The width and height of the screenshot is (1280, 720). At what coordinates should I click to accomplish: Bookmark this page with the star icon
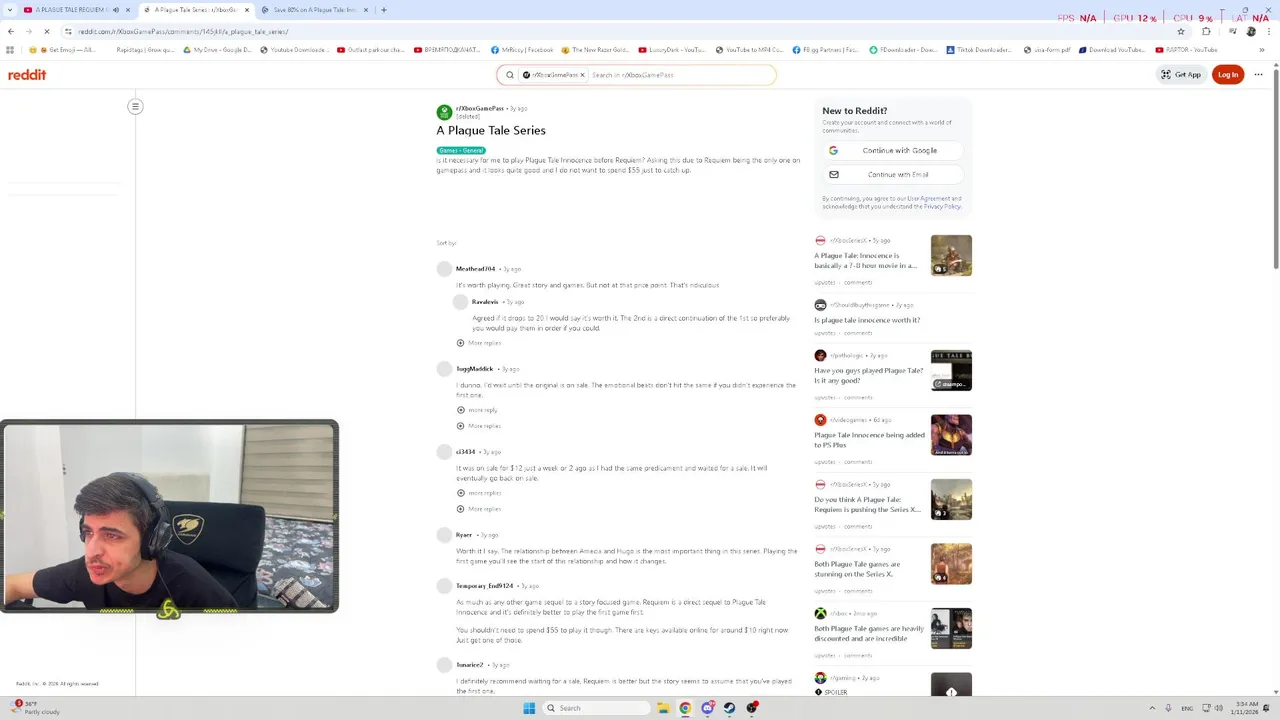[1181, 31]
